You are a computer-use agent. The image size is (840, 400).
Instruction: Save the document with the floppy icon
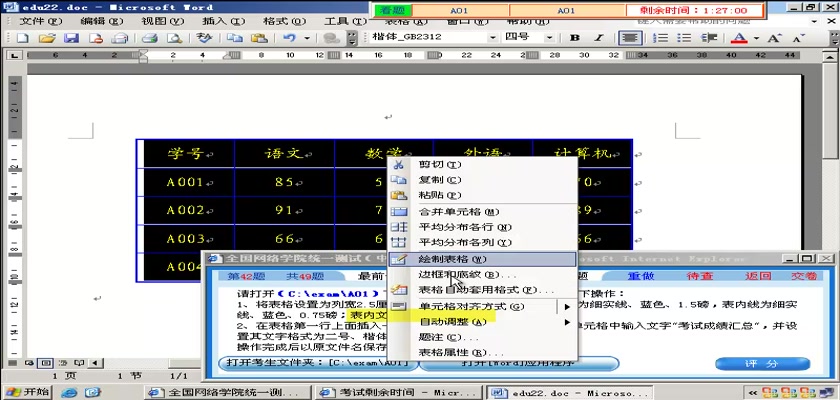pyautogui.click(x=71, y=38)
